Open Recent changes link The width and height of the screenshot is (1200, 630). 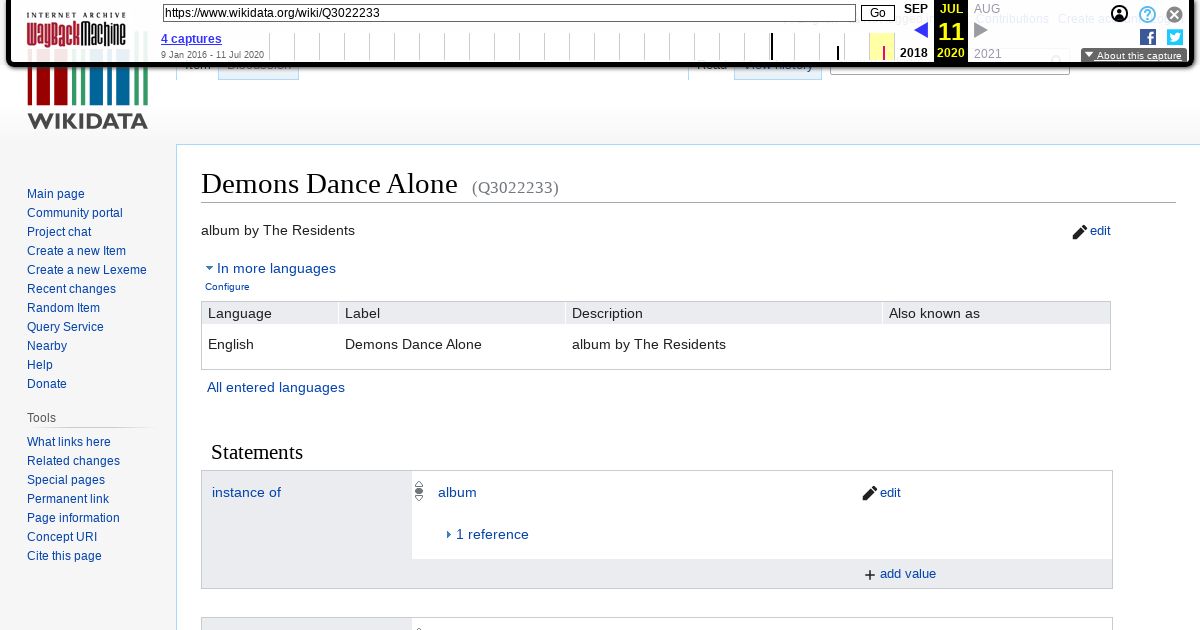pos(71,289)
